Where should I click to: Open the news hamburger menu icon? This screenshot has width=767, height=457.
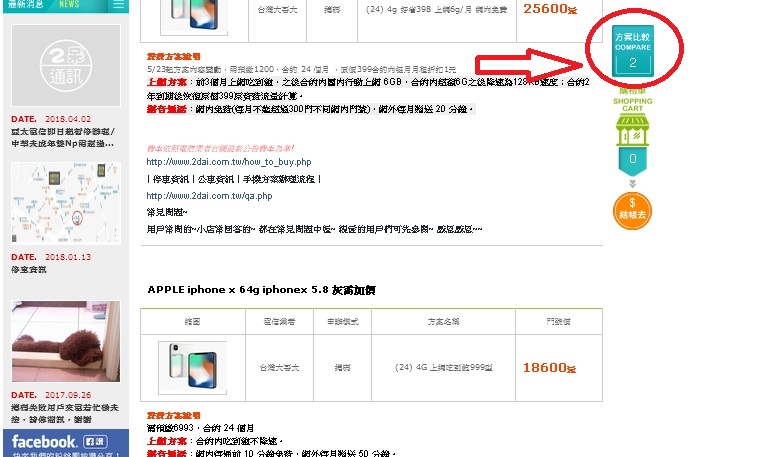[x=118, y=4]
